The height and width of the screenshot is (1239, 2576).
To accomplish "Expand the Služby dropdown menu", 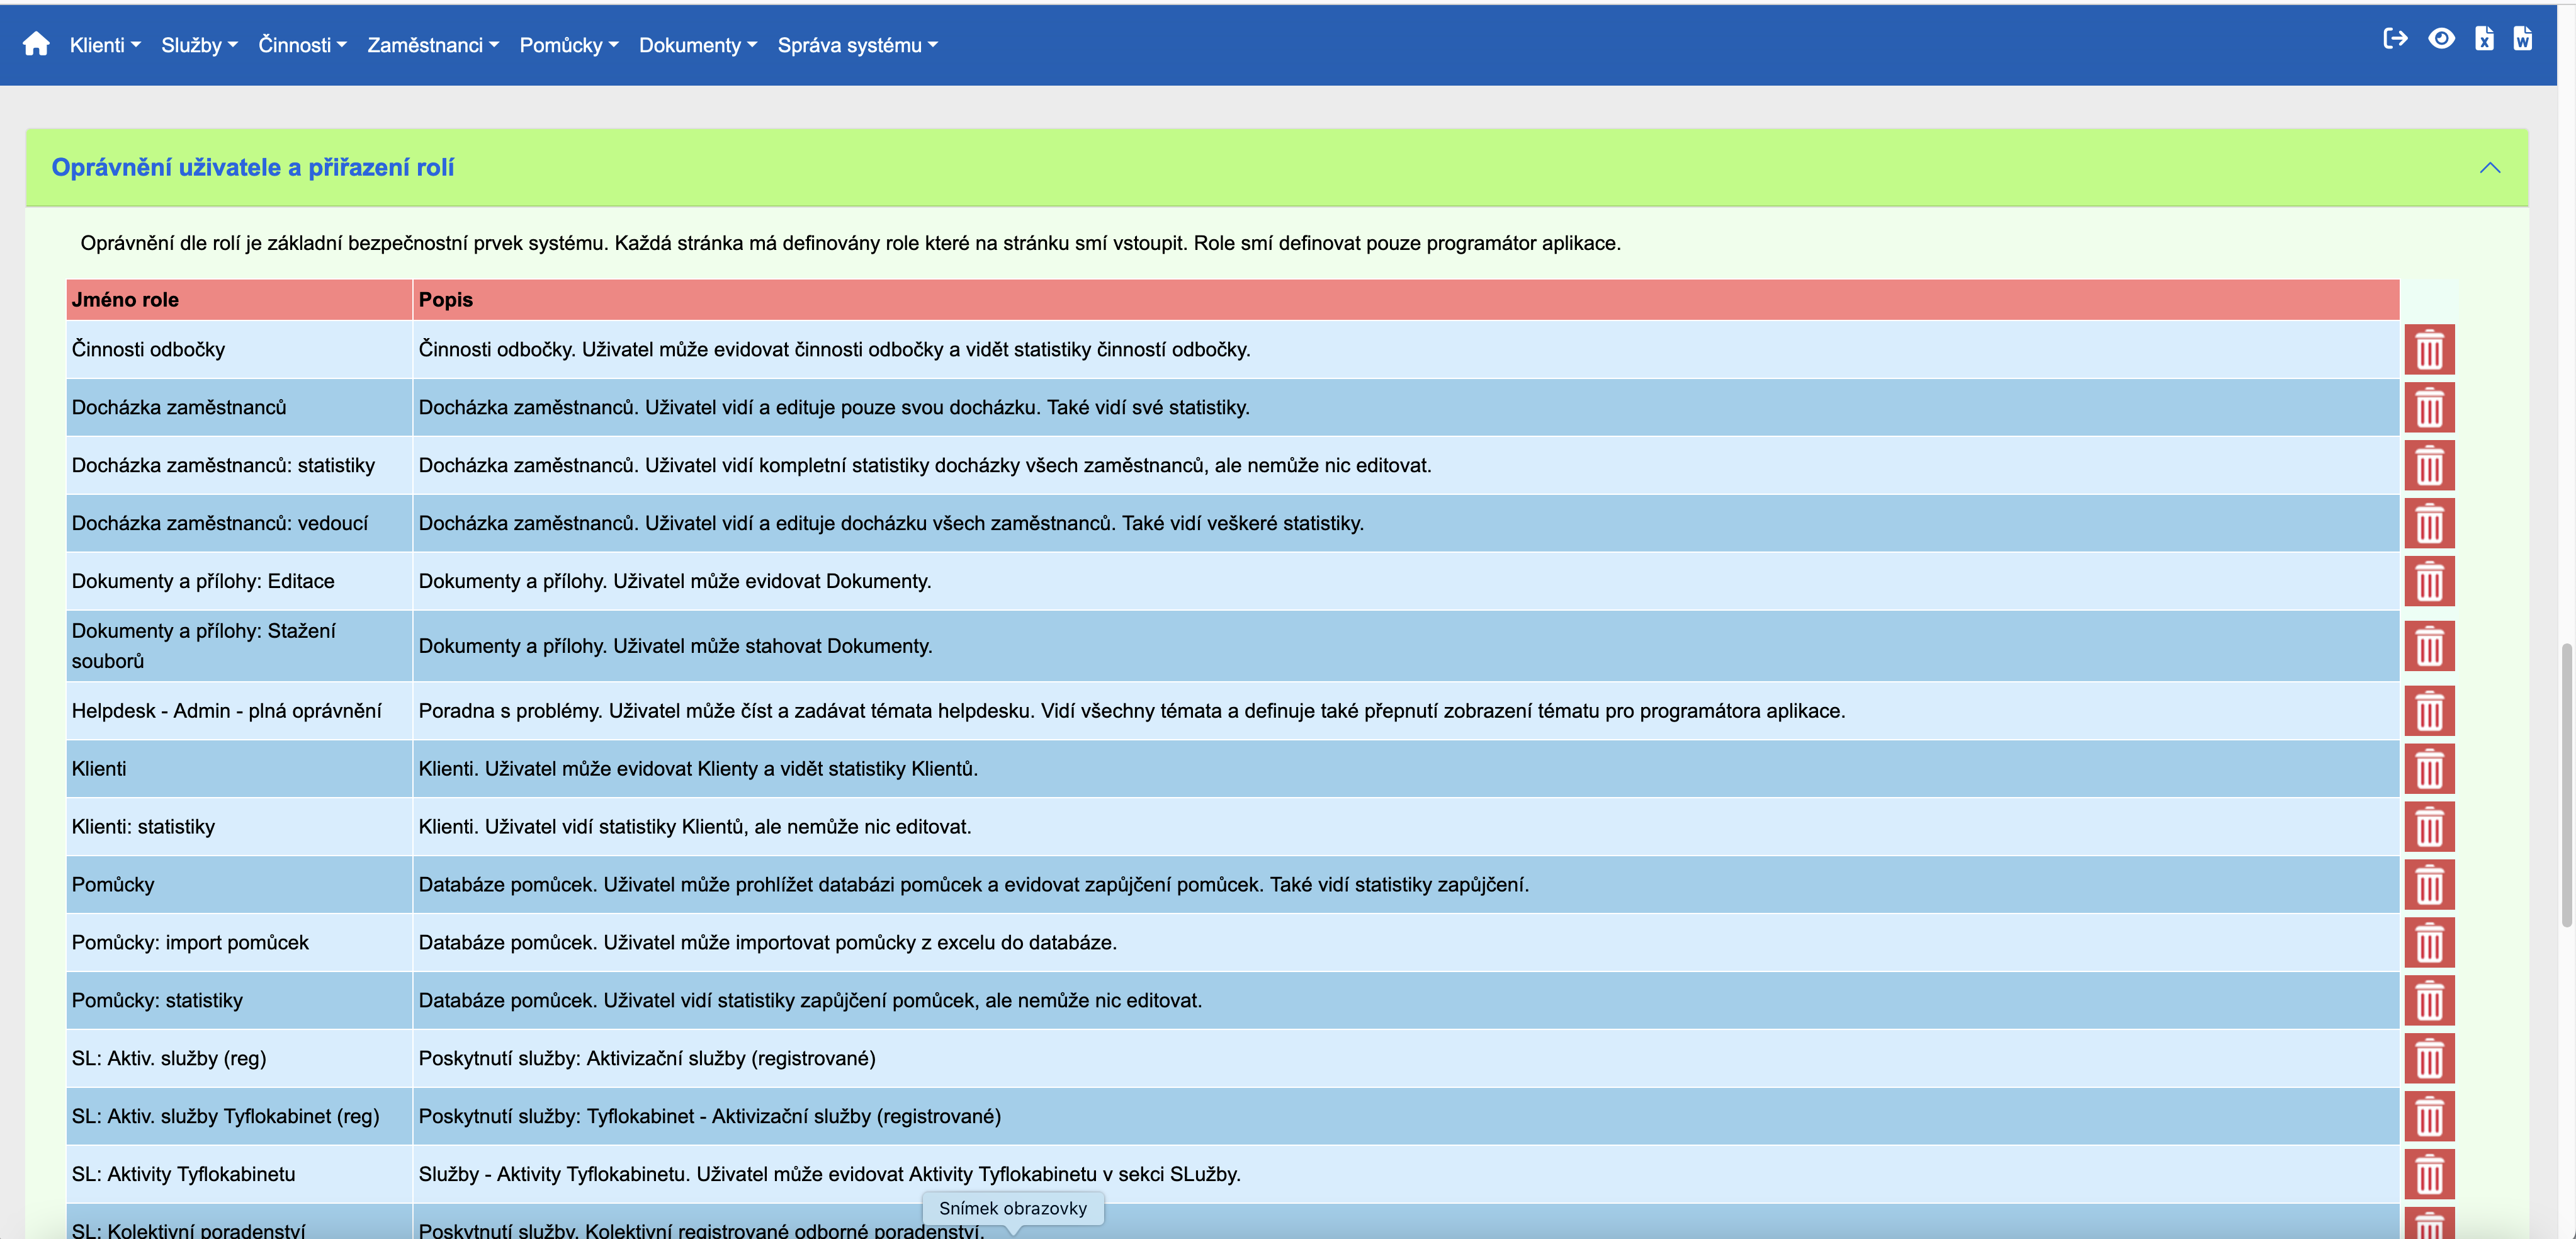I will coord(199,45).
